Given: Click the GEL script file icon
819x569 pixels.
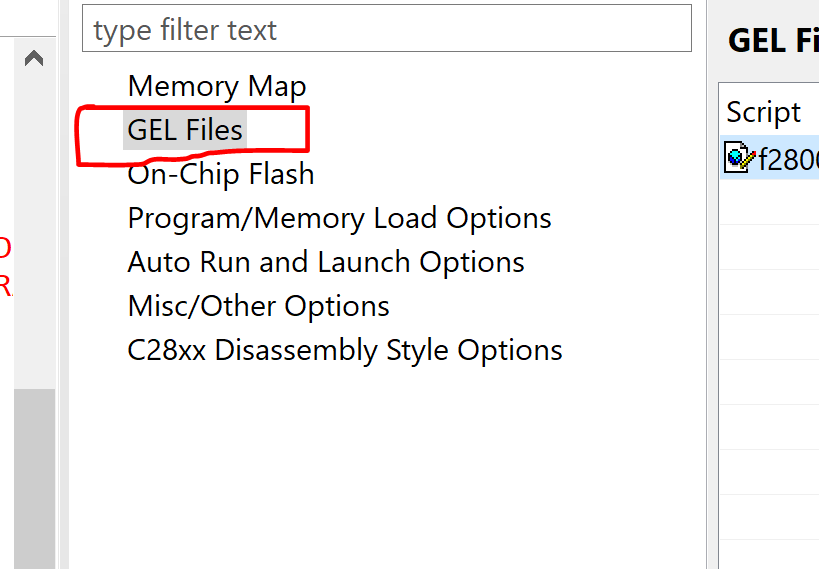Looking at the screenshot, I should (740, 157).
